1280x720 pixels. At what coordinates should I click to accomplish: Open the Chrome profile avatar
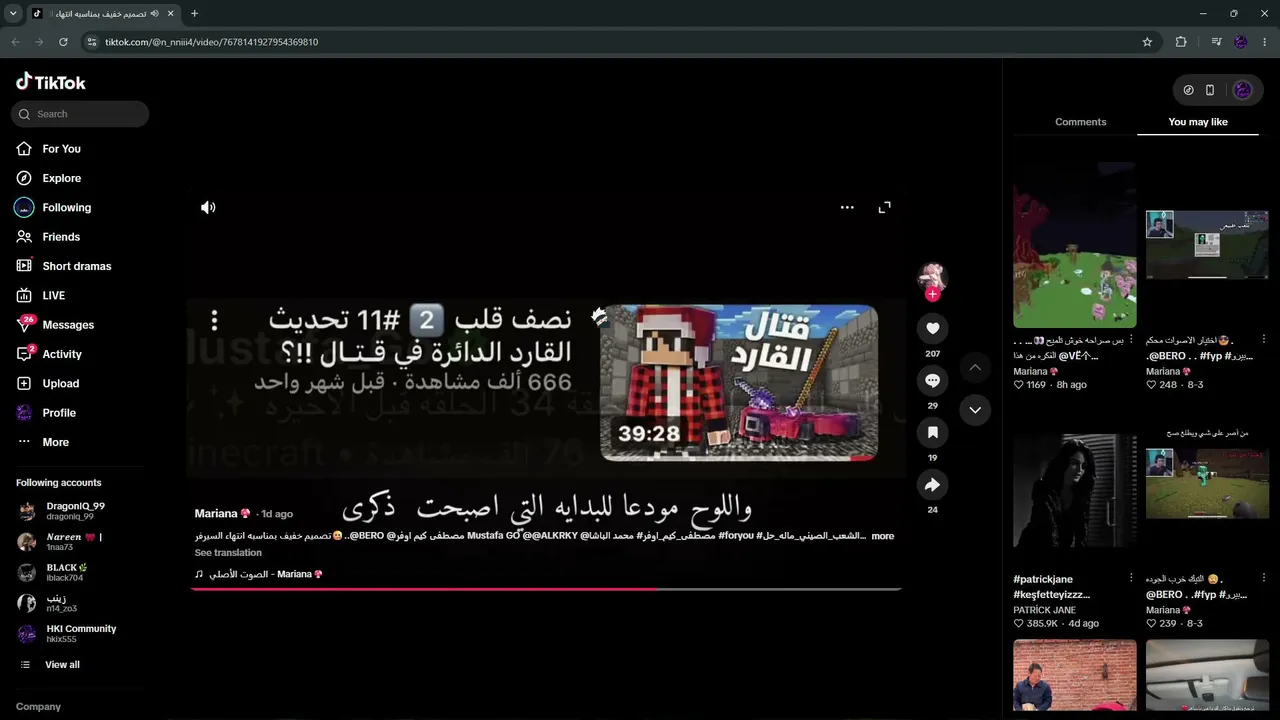(x=1241, y=42)
